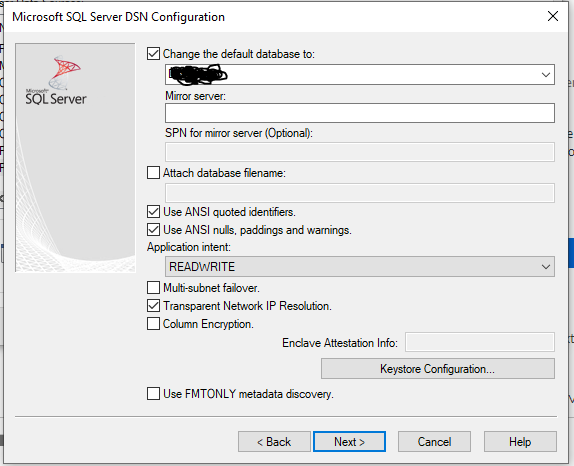Screen dimensions: 574x466
Task: Click into the Mirror server field
Action: click(x=359, y=113)
